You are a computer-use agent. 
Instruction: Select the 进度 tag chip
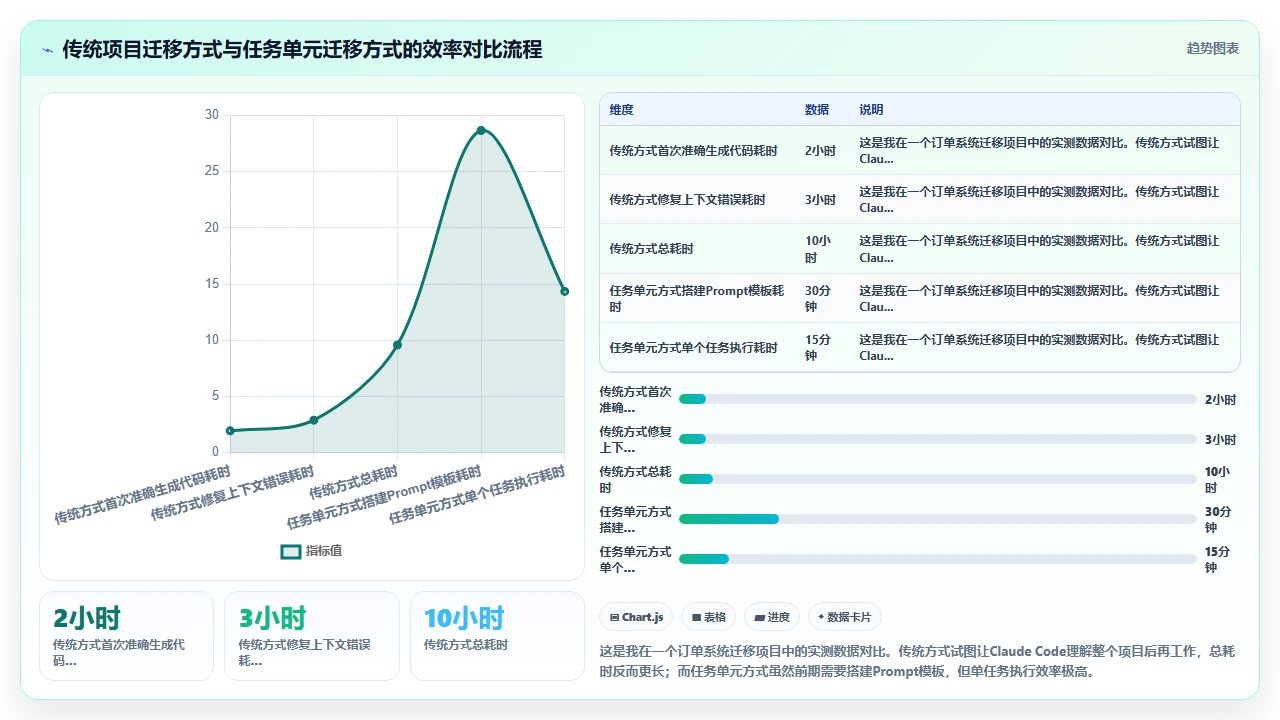tap(772, 617)
